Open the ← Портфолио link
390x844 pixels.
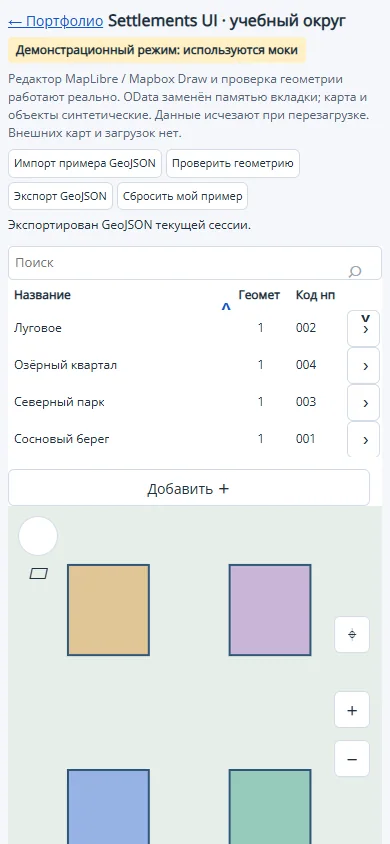(x=55, y=21)
